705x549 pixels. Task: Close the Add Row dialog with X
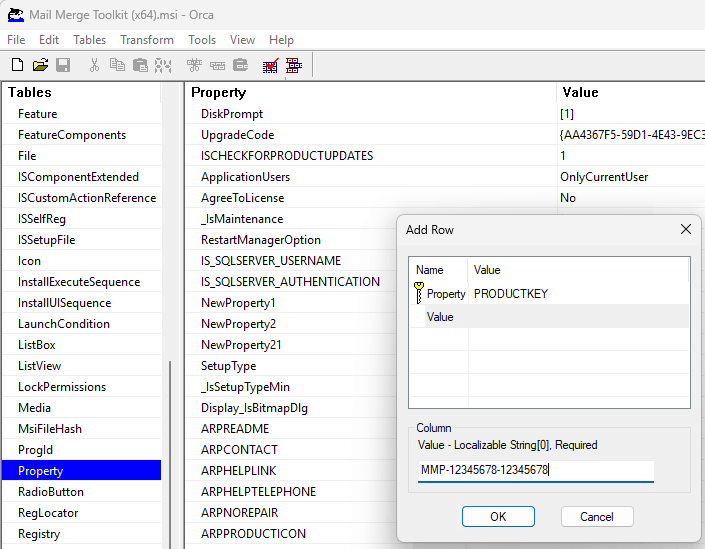coord(686,229)
